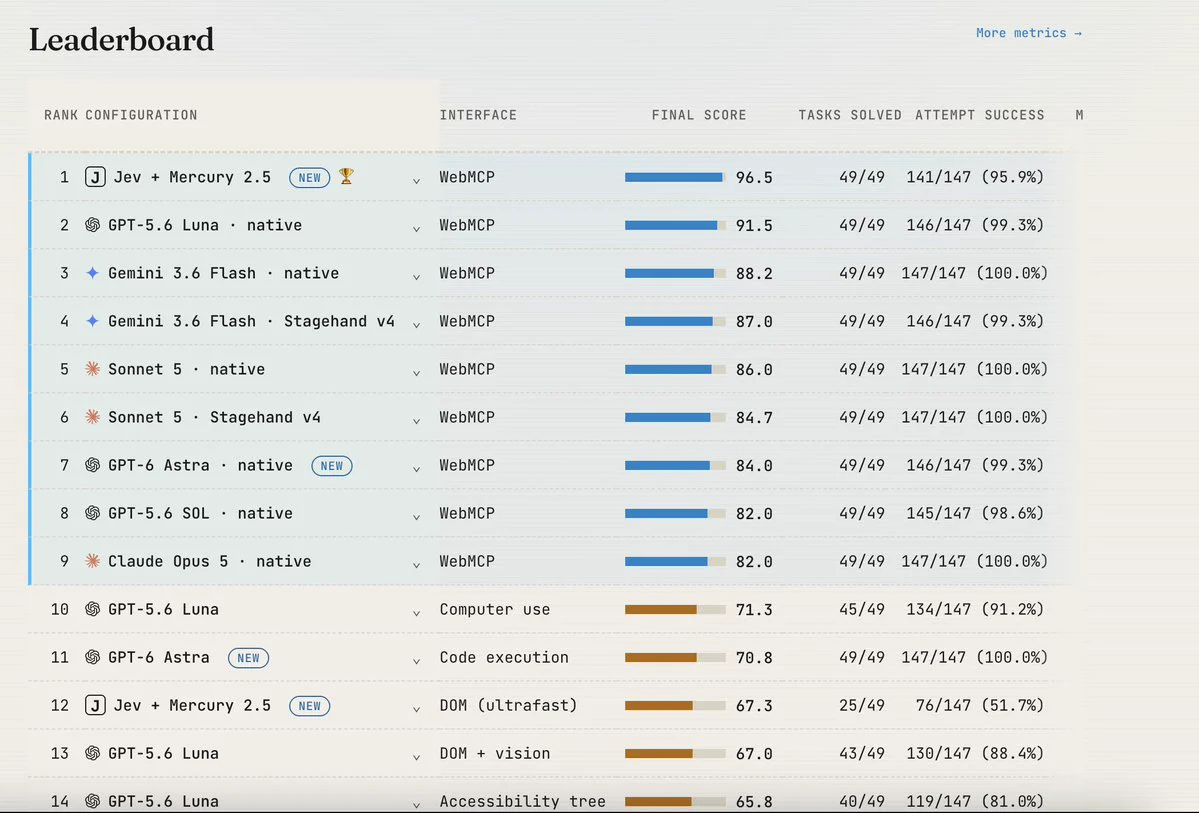The height and width of the screenshot is (813, 1199).
Task: Click the 145/147 (98.6%) attempt success value
Action: coord(975,513)
